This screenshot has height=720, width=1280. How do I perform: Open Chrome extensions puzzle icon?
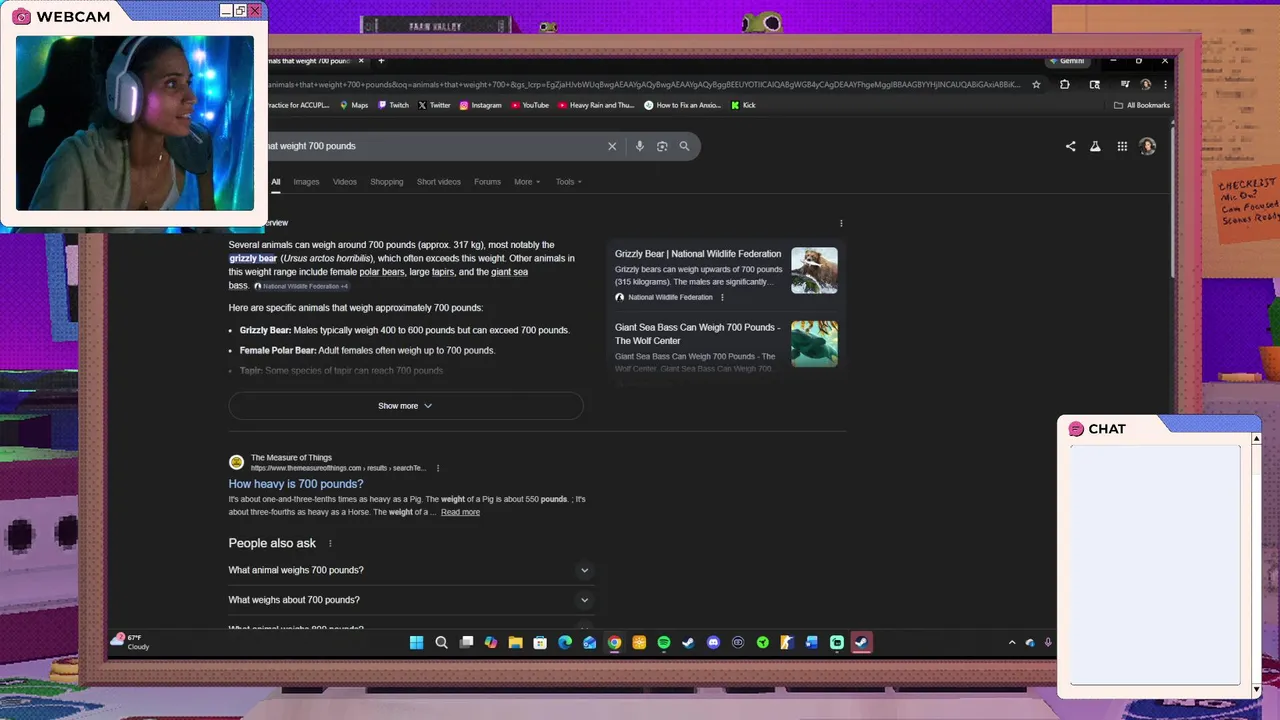tap(1065, 85)
